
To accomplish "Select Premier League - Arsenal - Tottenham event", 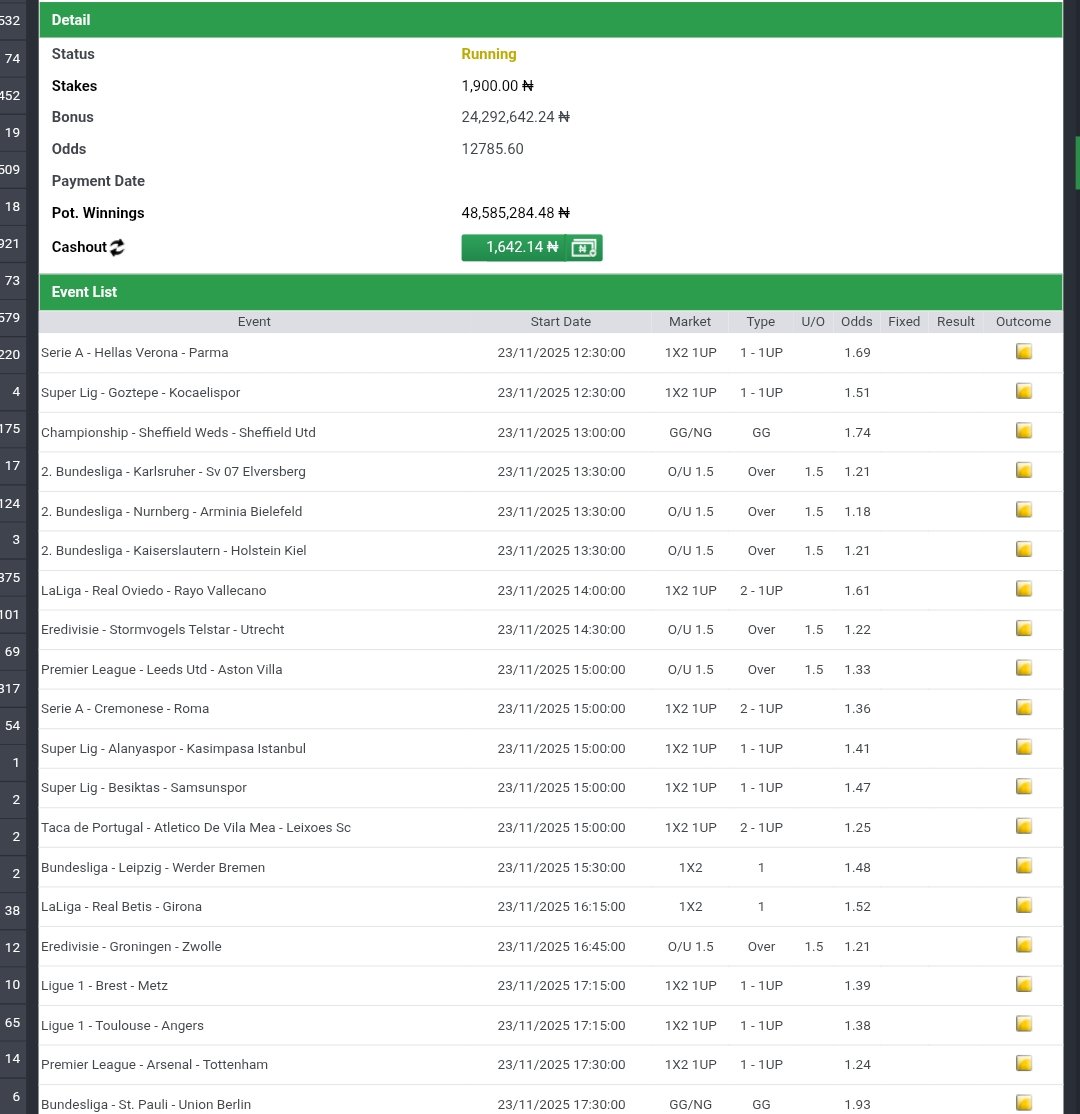I will [x=155, y=1064].
